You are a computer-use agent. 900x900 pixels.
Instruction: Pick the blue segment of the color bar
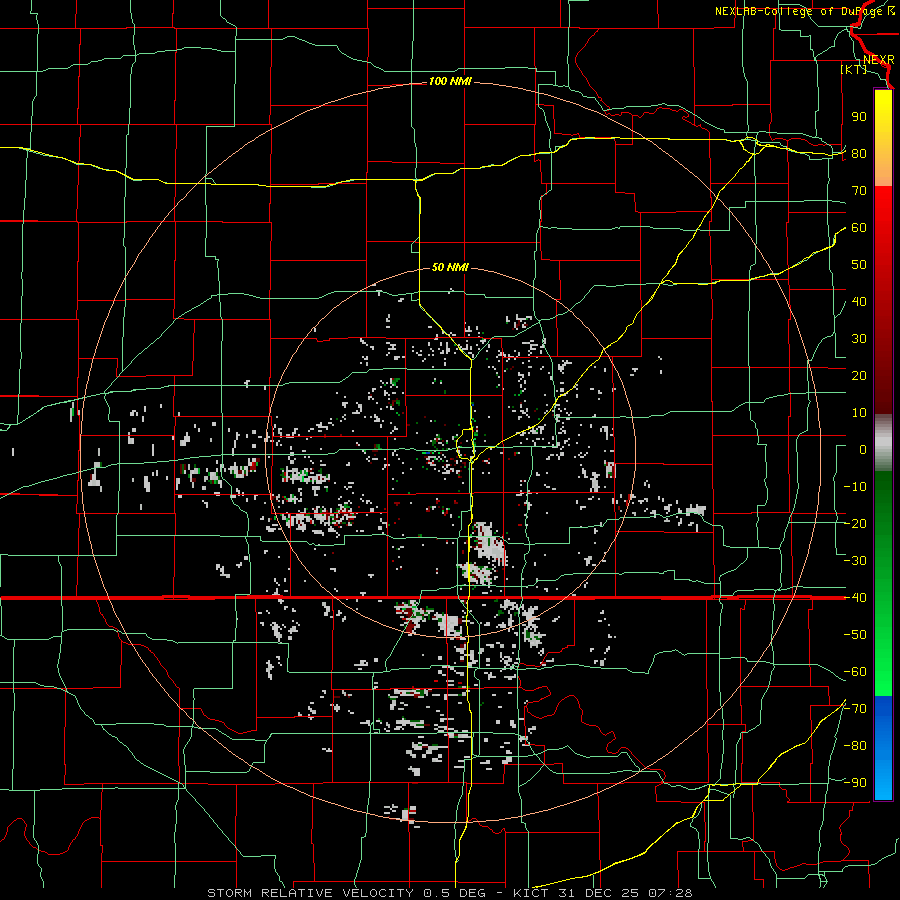click(x=883, y=747)
